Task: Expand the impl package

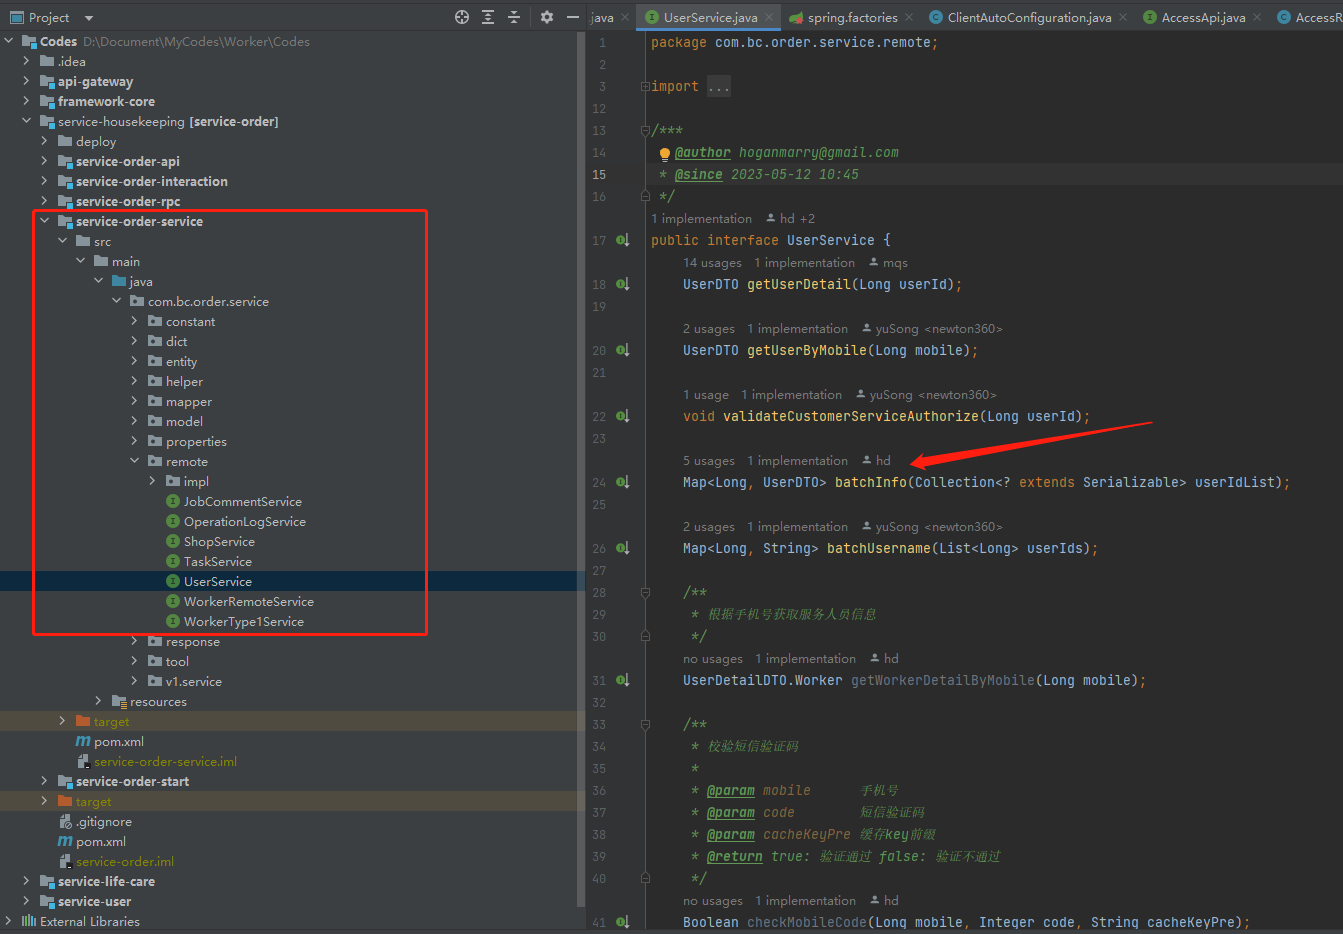Action: (x=153, y=481)
